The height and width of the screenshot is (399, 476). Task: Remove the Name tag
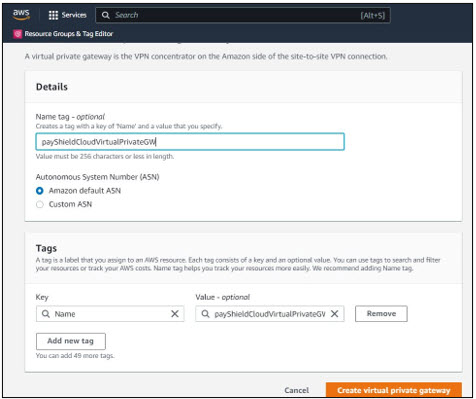click(x=381, y=314)
